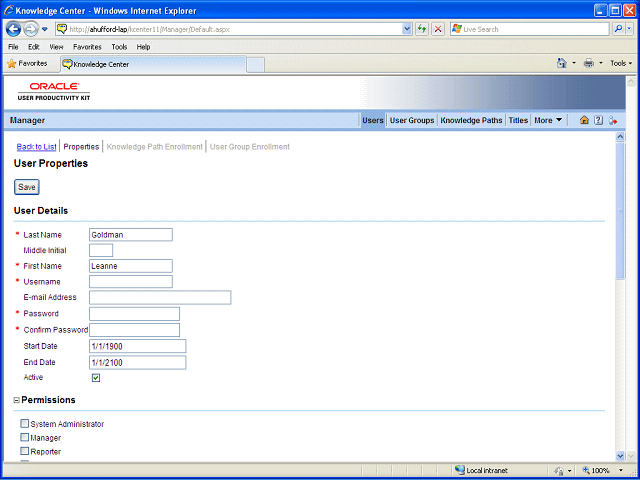Open the Help menu

click(x=143, y=47)
